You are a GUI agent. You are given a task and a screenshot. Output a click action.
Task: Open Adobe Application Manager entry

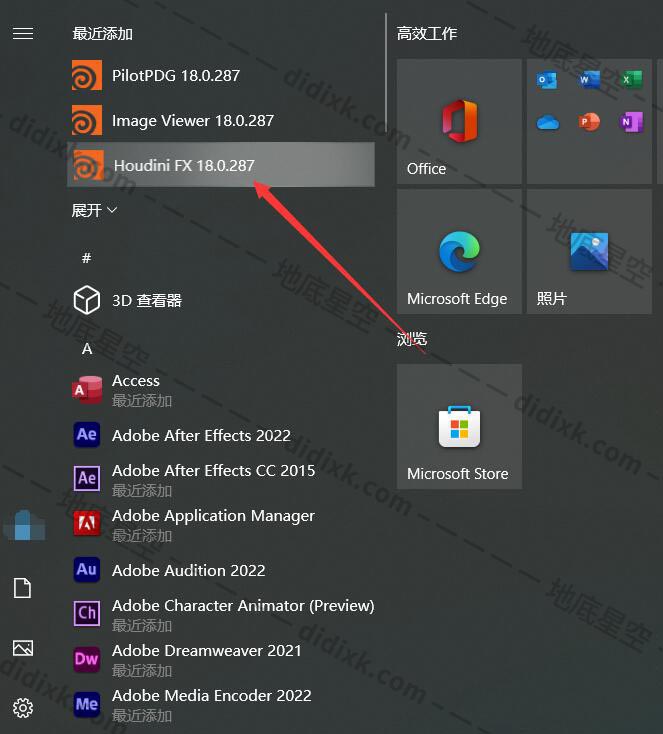coord(214,516)
